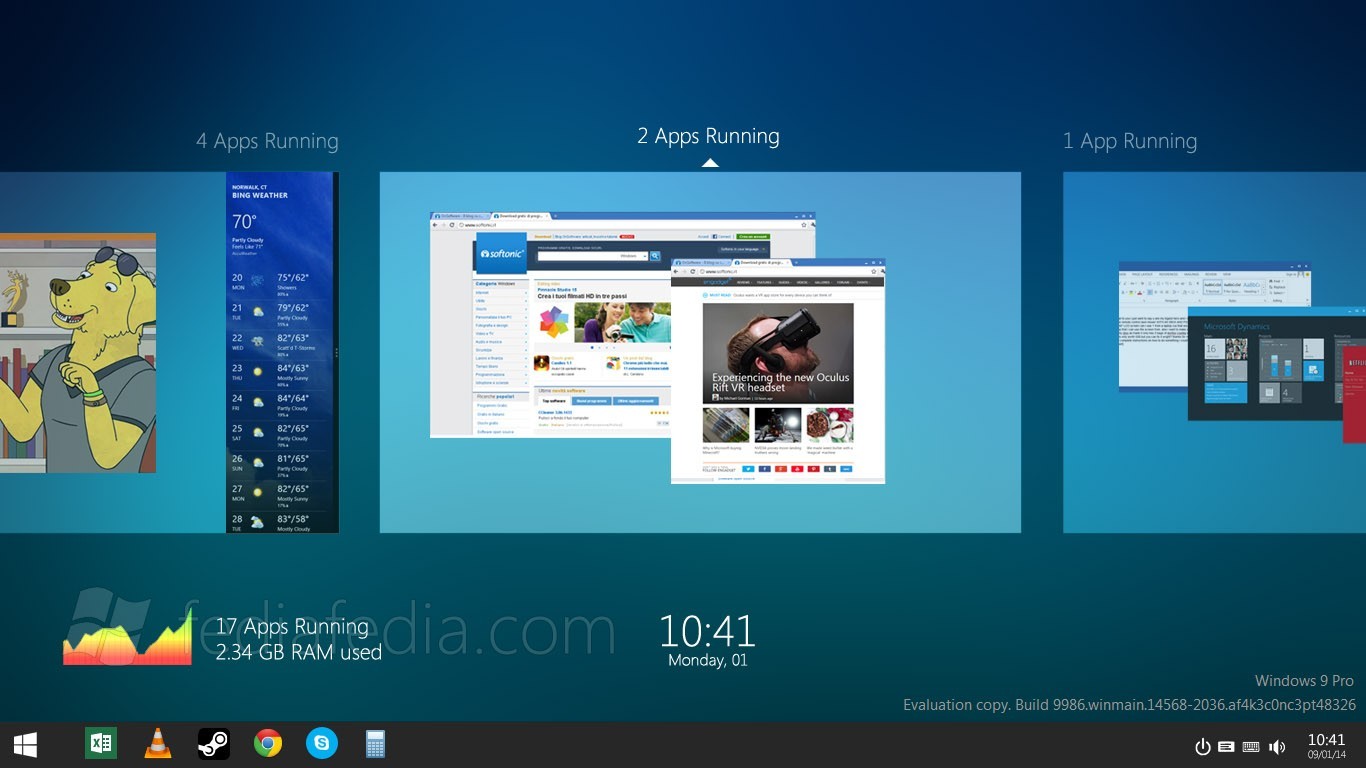Select the "2 Apps Running" desktop label
The width and height of the screenshot is (1366, 768).
tap(708, 136)
